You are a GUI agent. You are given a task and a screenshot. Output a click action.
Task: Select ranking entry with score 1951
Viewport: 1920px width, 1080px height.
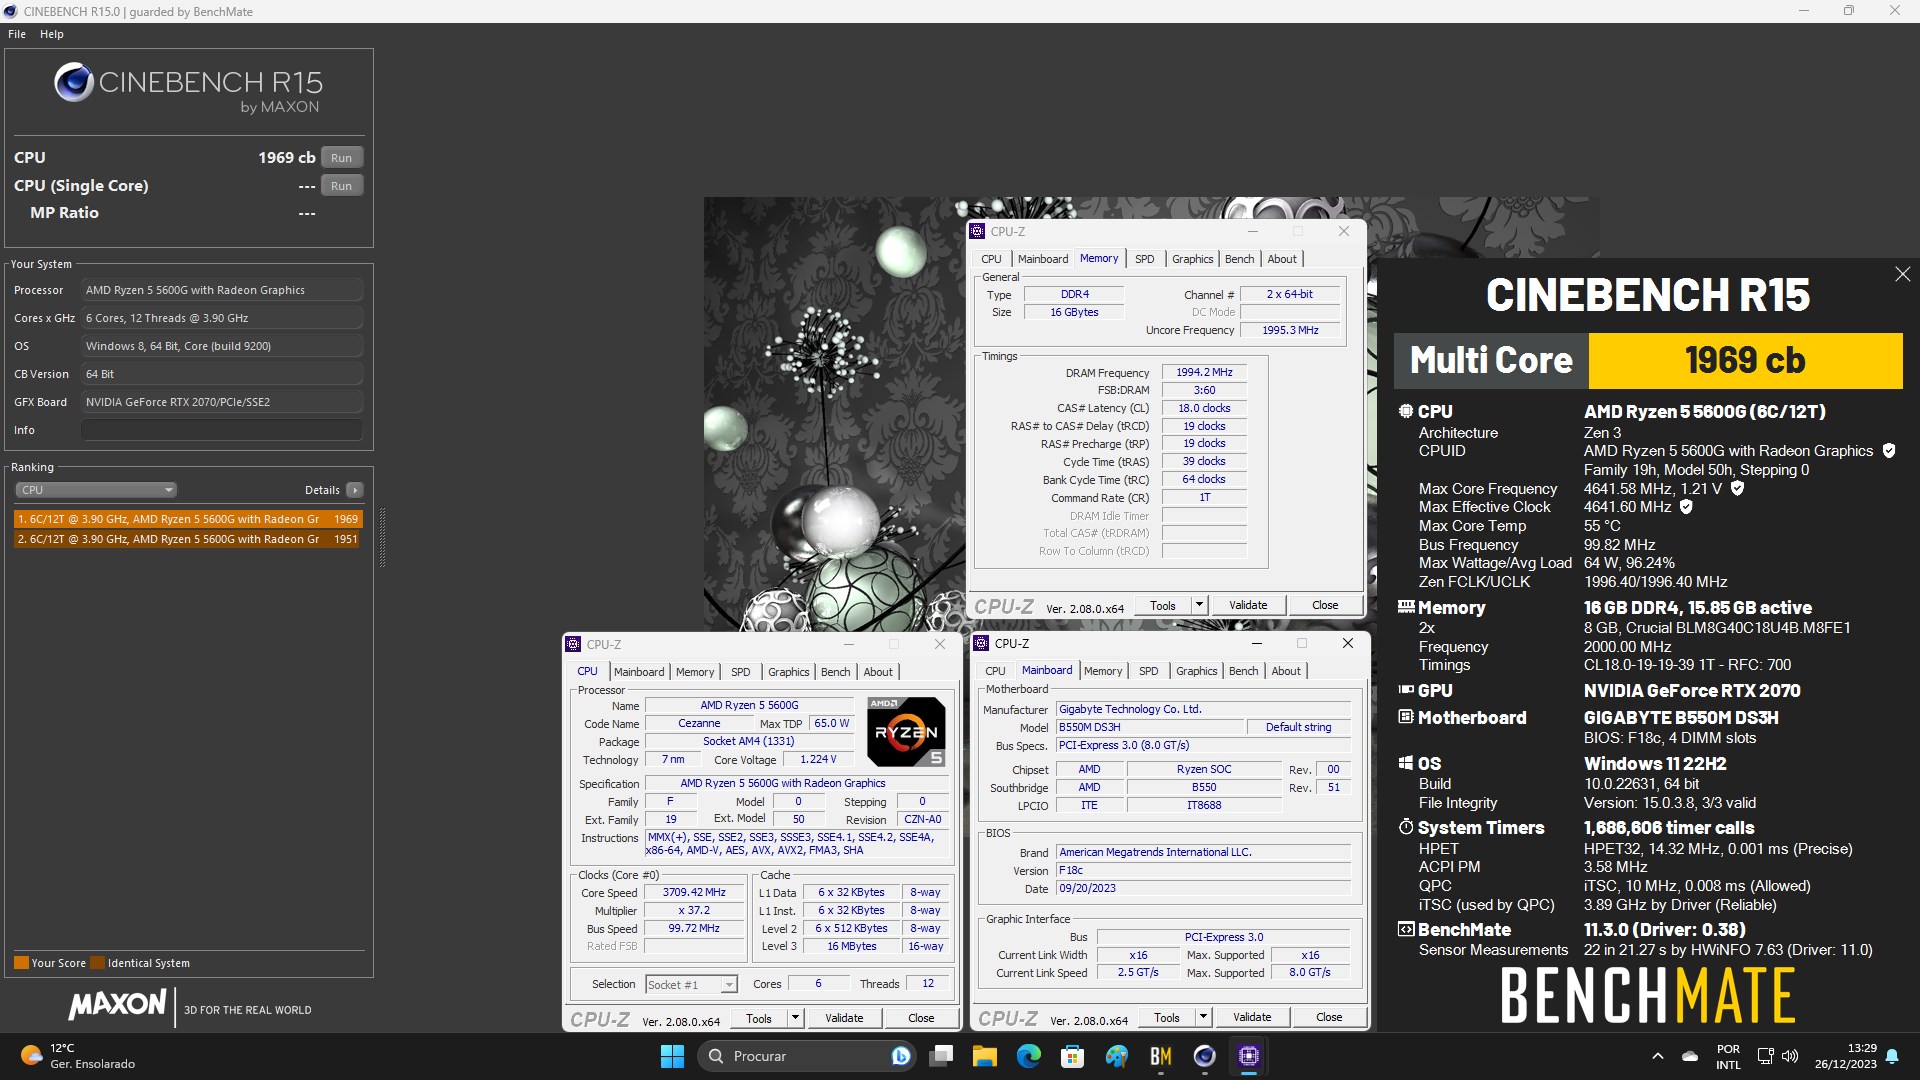pos(187,539)
